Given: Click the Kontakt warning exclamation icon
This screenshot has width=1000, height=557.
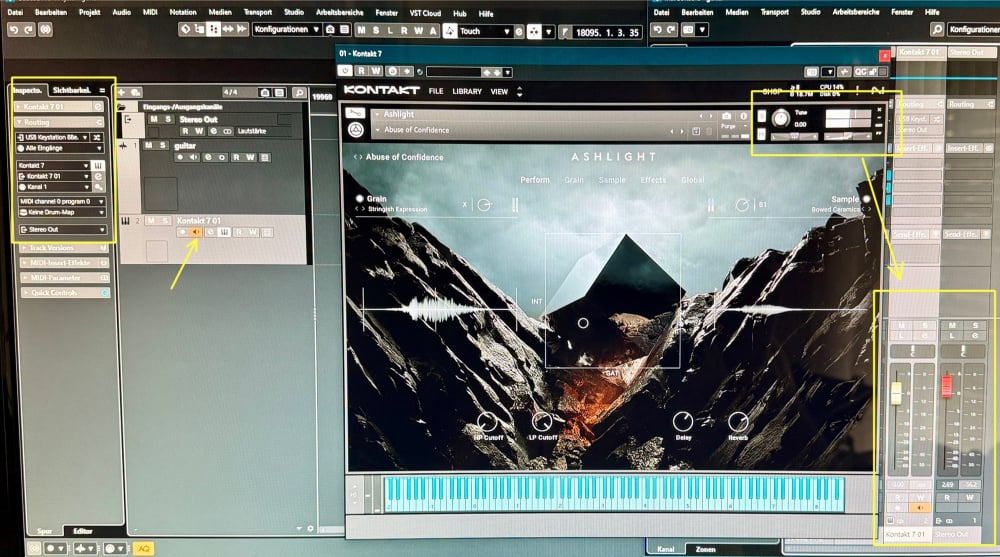Looking at the screenshot, I should click(x=857, y=90).
